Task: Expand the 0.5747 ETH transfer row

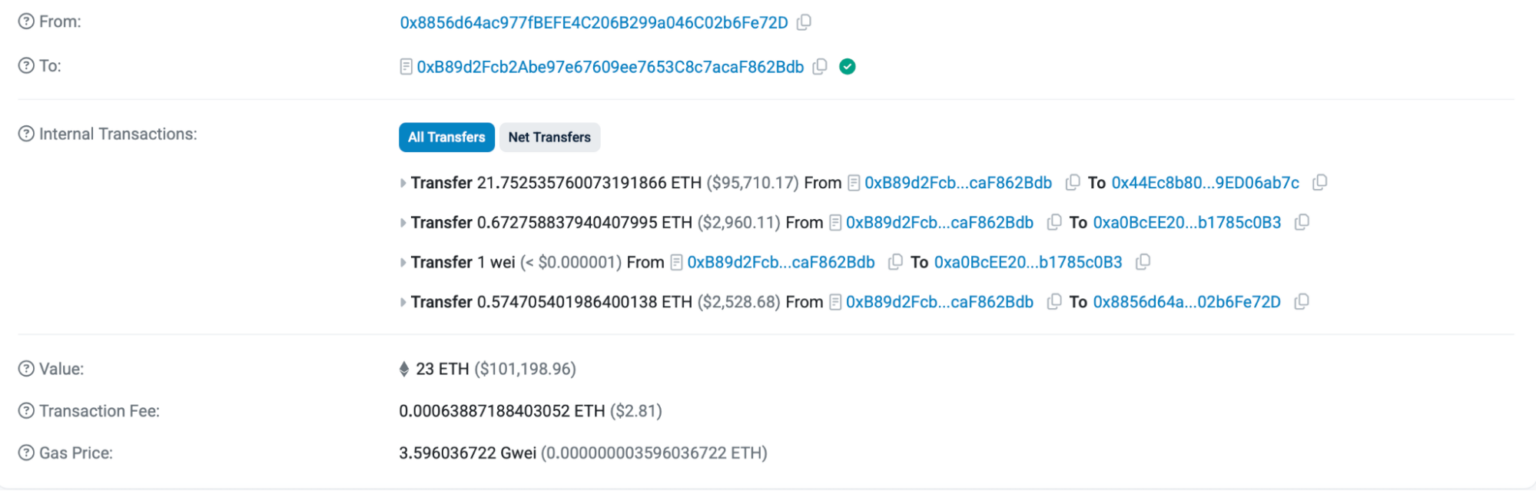Action: tap(403, 302)
